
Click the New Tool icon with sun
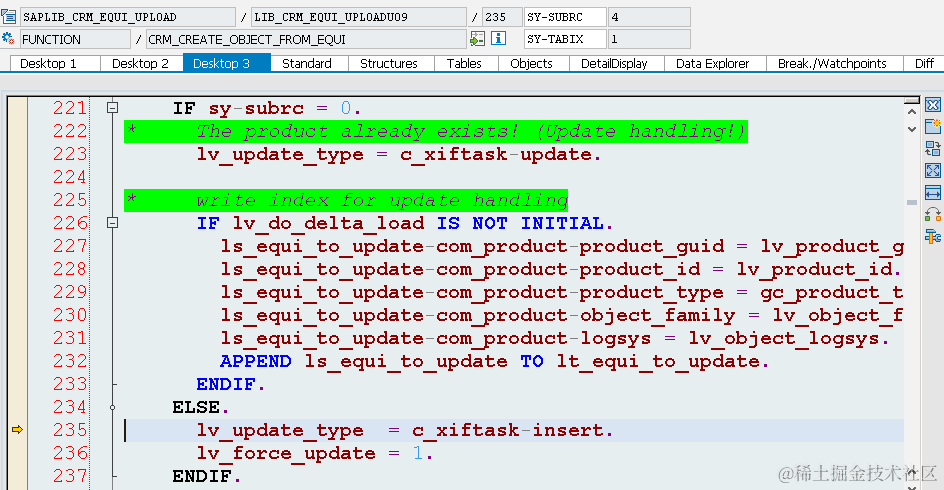[x=933, y=126]
